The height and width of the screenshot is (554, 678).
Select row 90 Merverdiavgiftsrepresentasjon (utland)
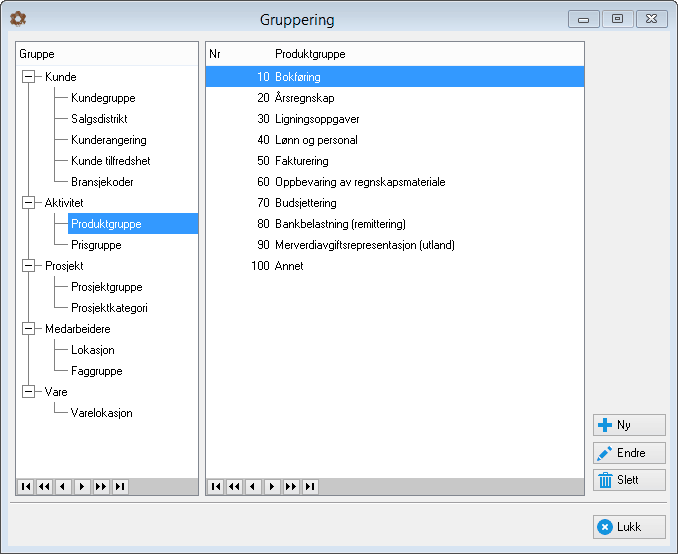coord(395,245)
